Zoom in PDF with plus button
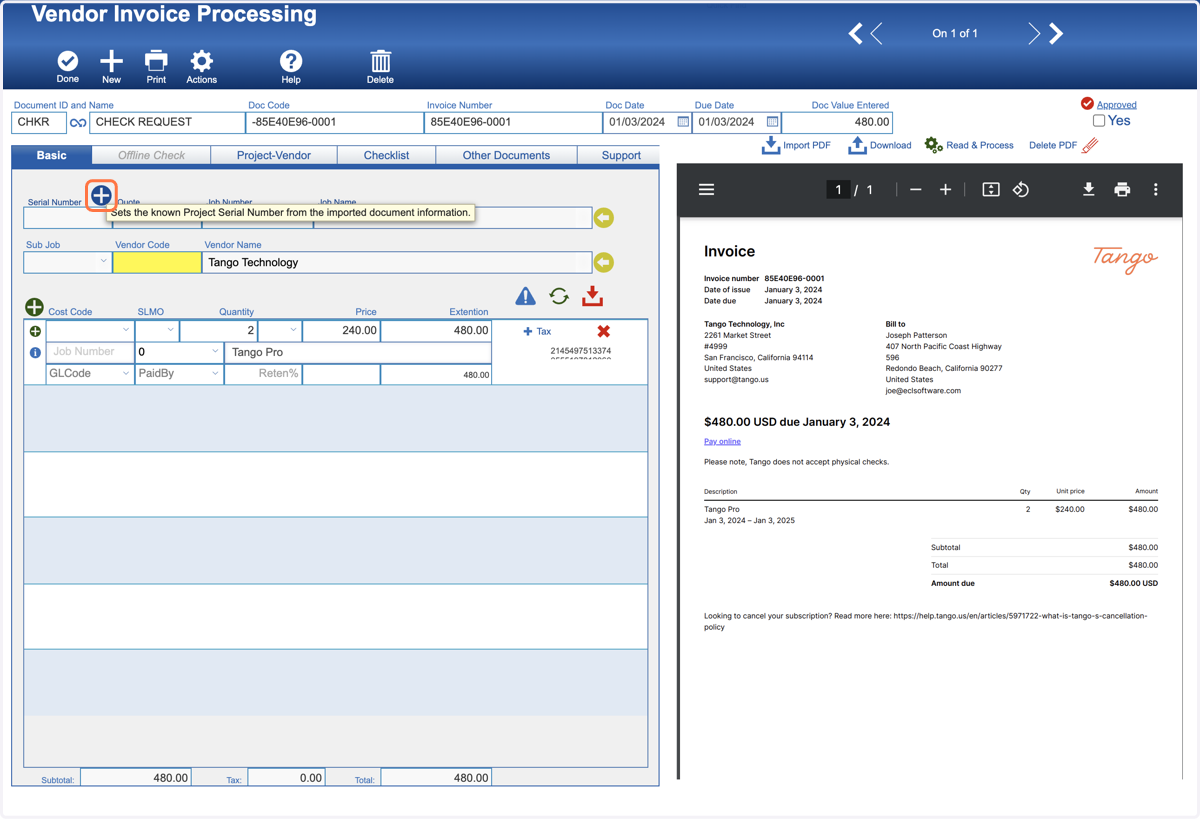The height and width of the screenshot is (819, 1200). point(945,189)
